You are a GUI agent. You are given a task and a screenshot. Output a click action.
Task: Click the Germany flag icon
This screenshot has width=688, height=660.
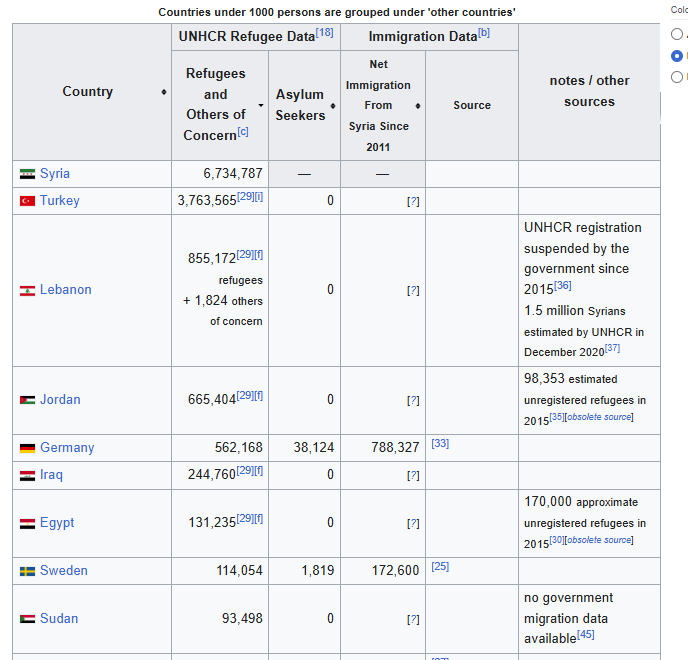(27, 448)
